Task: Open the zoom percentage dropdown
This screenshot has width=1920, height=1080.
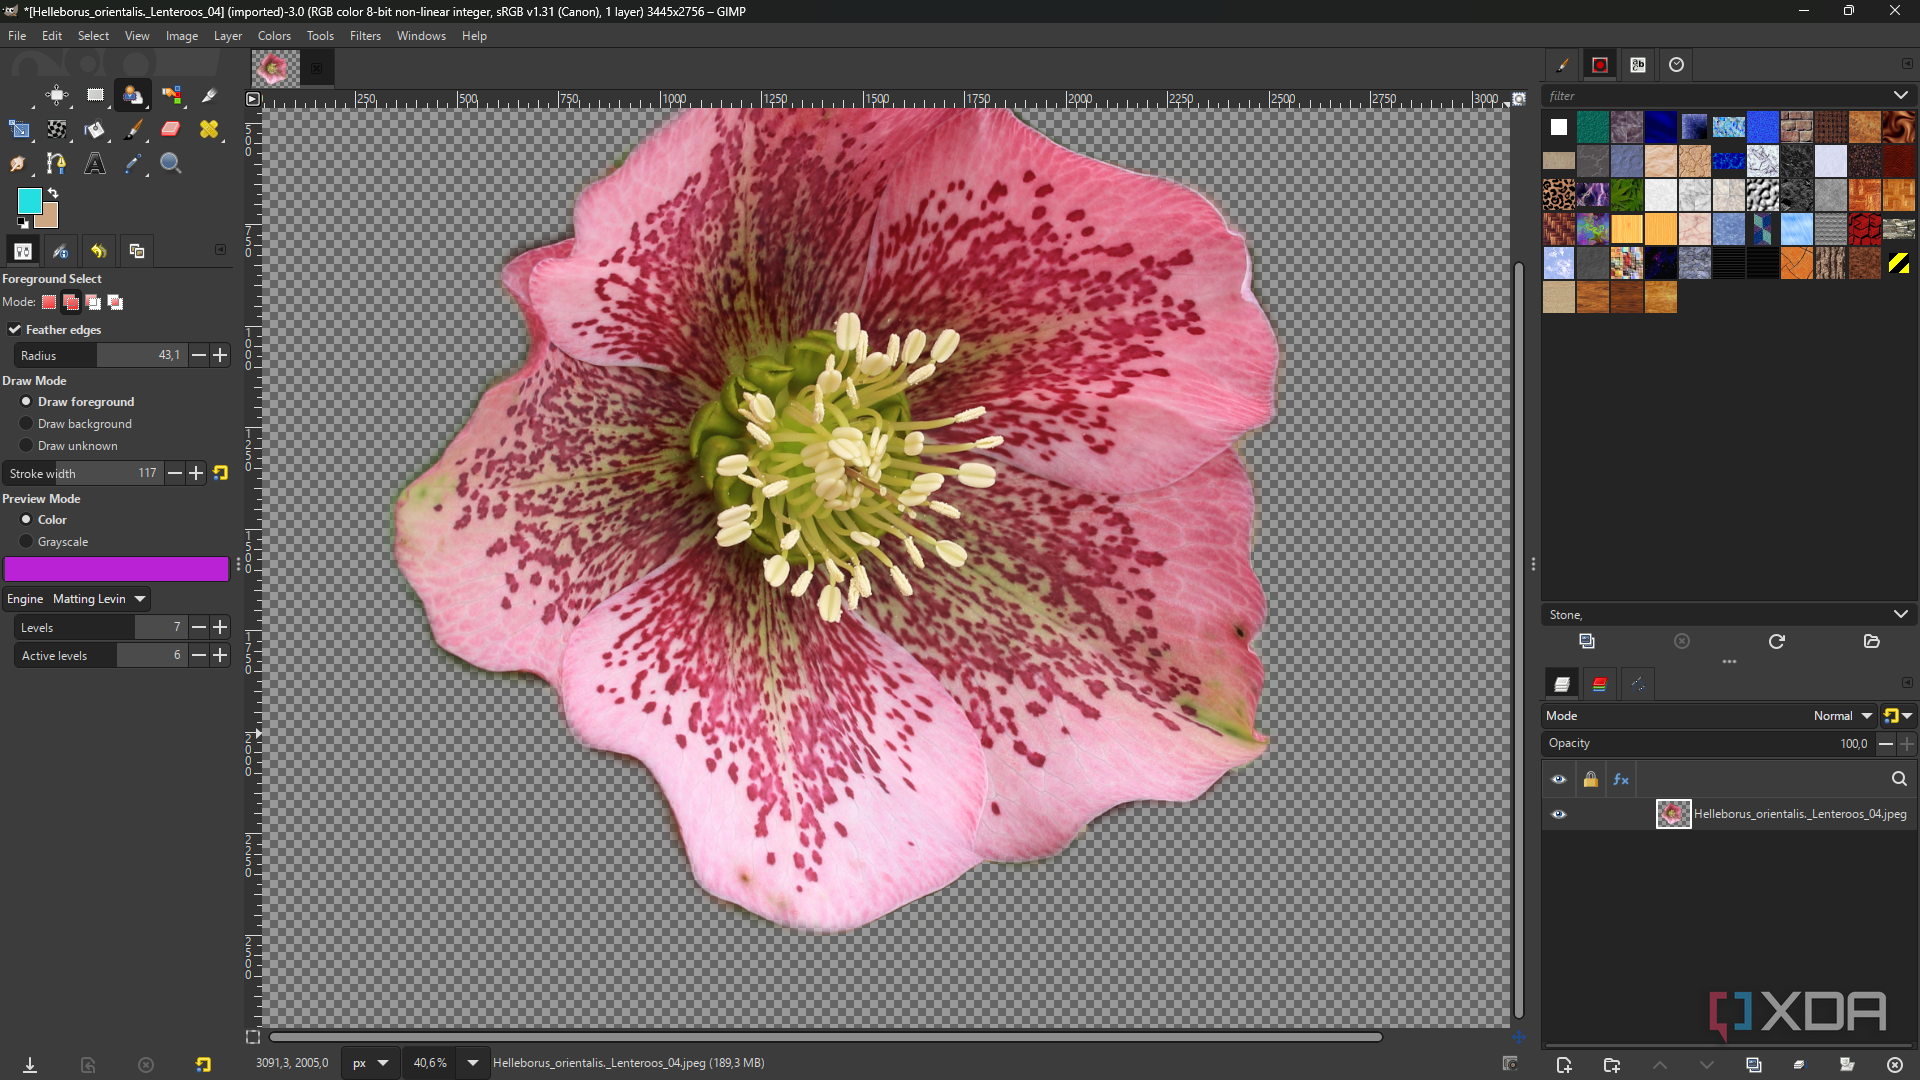Action: pos(473,1063)
